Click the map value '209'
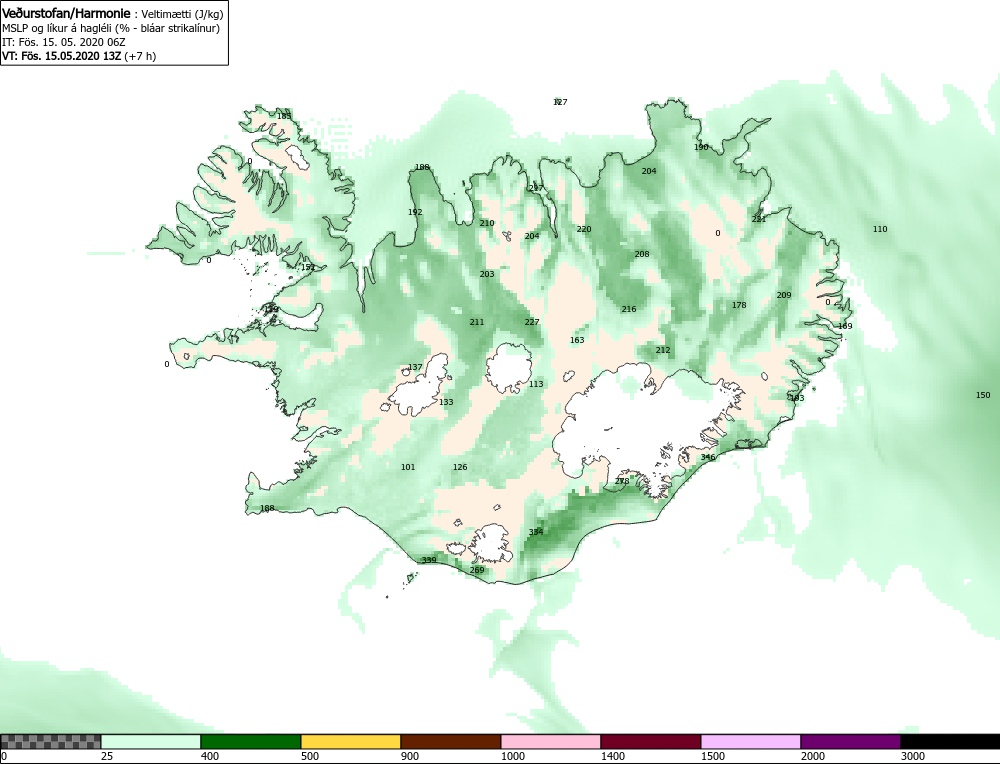1000x764 pixels. 784,295
